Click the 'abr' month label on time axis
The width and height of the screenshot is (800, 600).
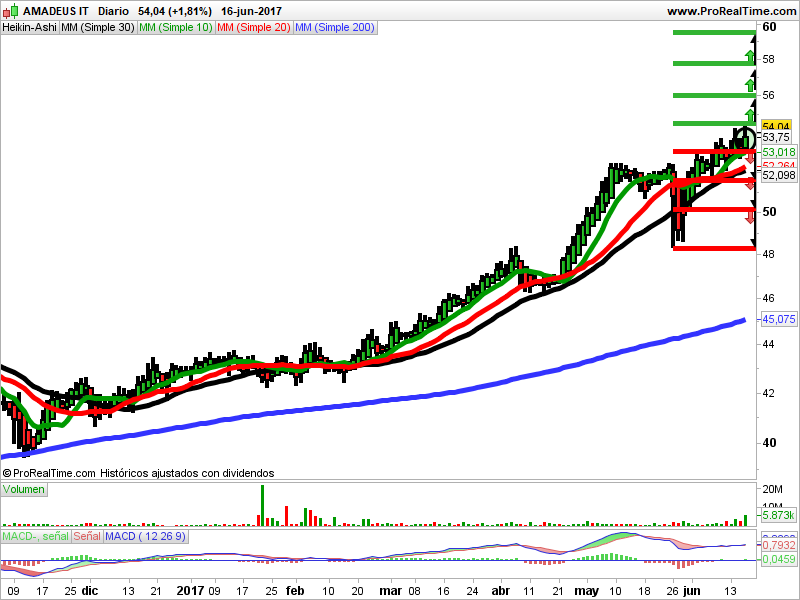(501, 591)
